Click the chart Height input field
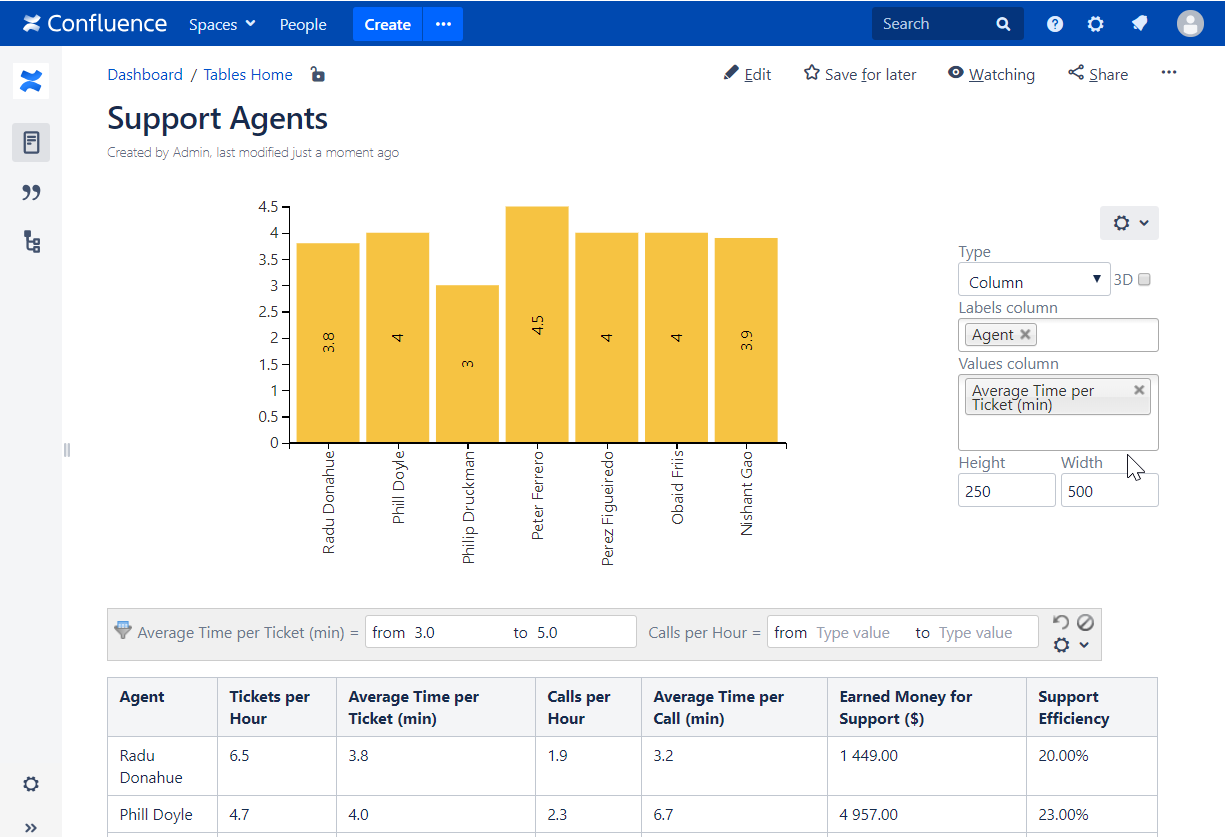1225x838 pixels. click(x=1006, y=491)
